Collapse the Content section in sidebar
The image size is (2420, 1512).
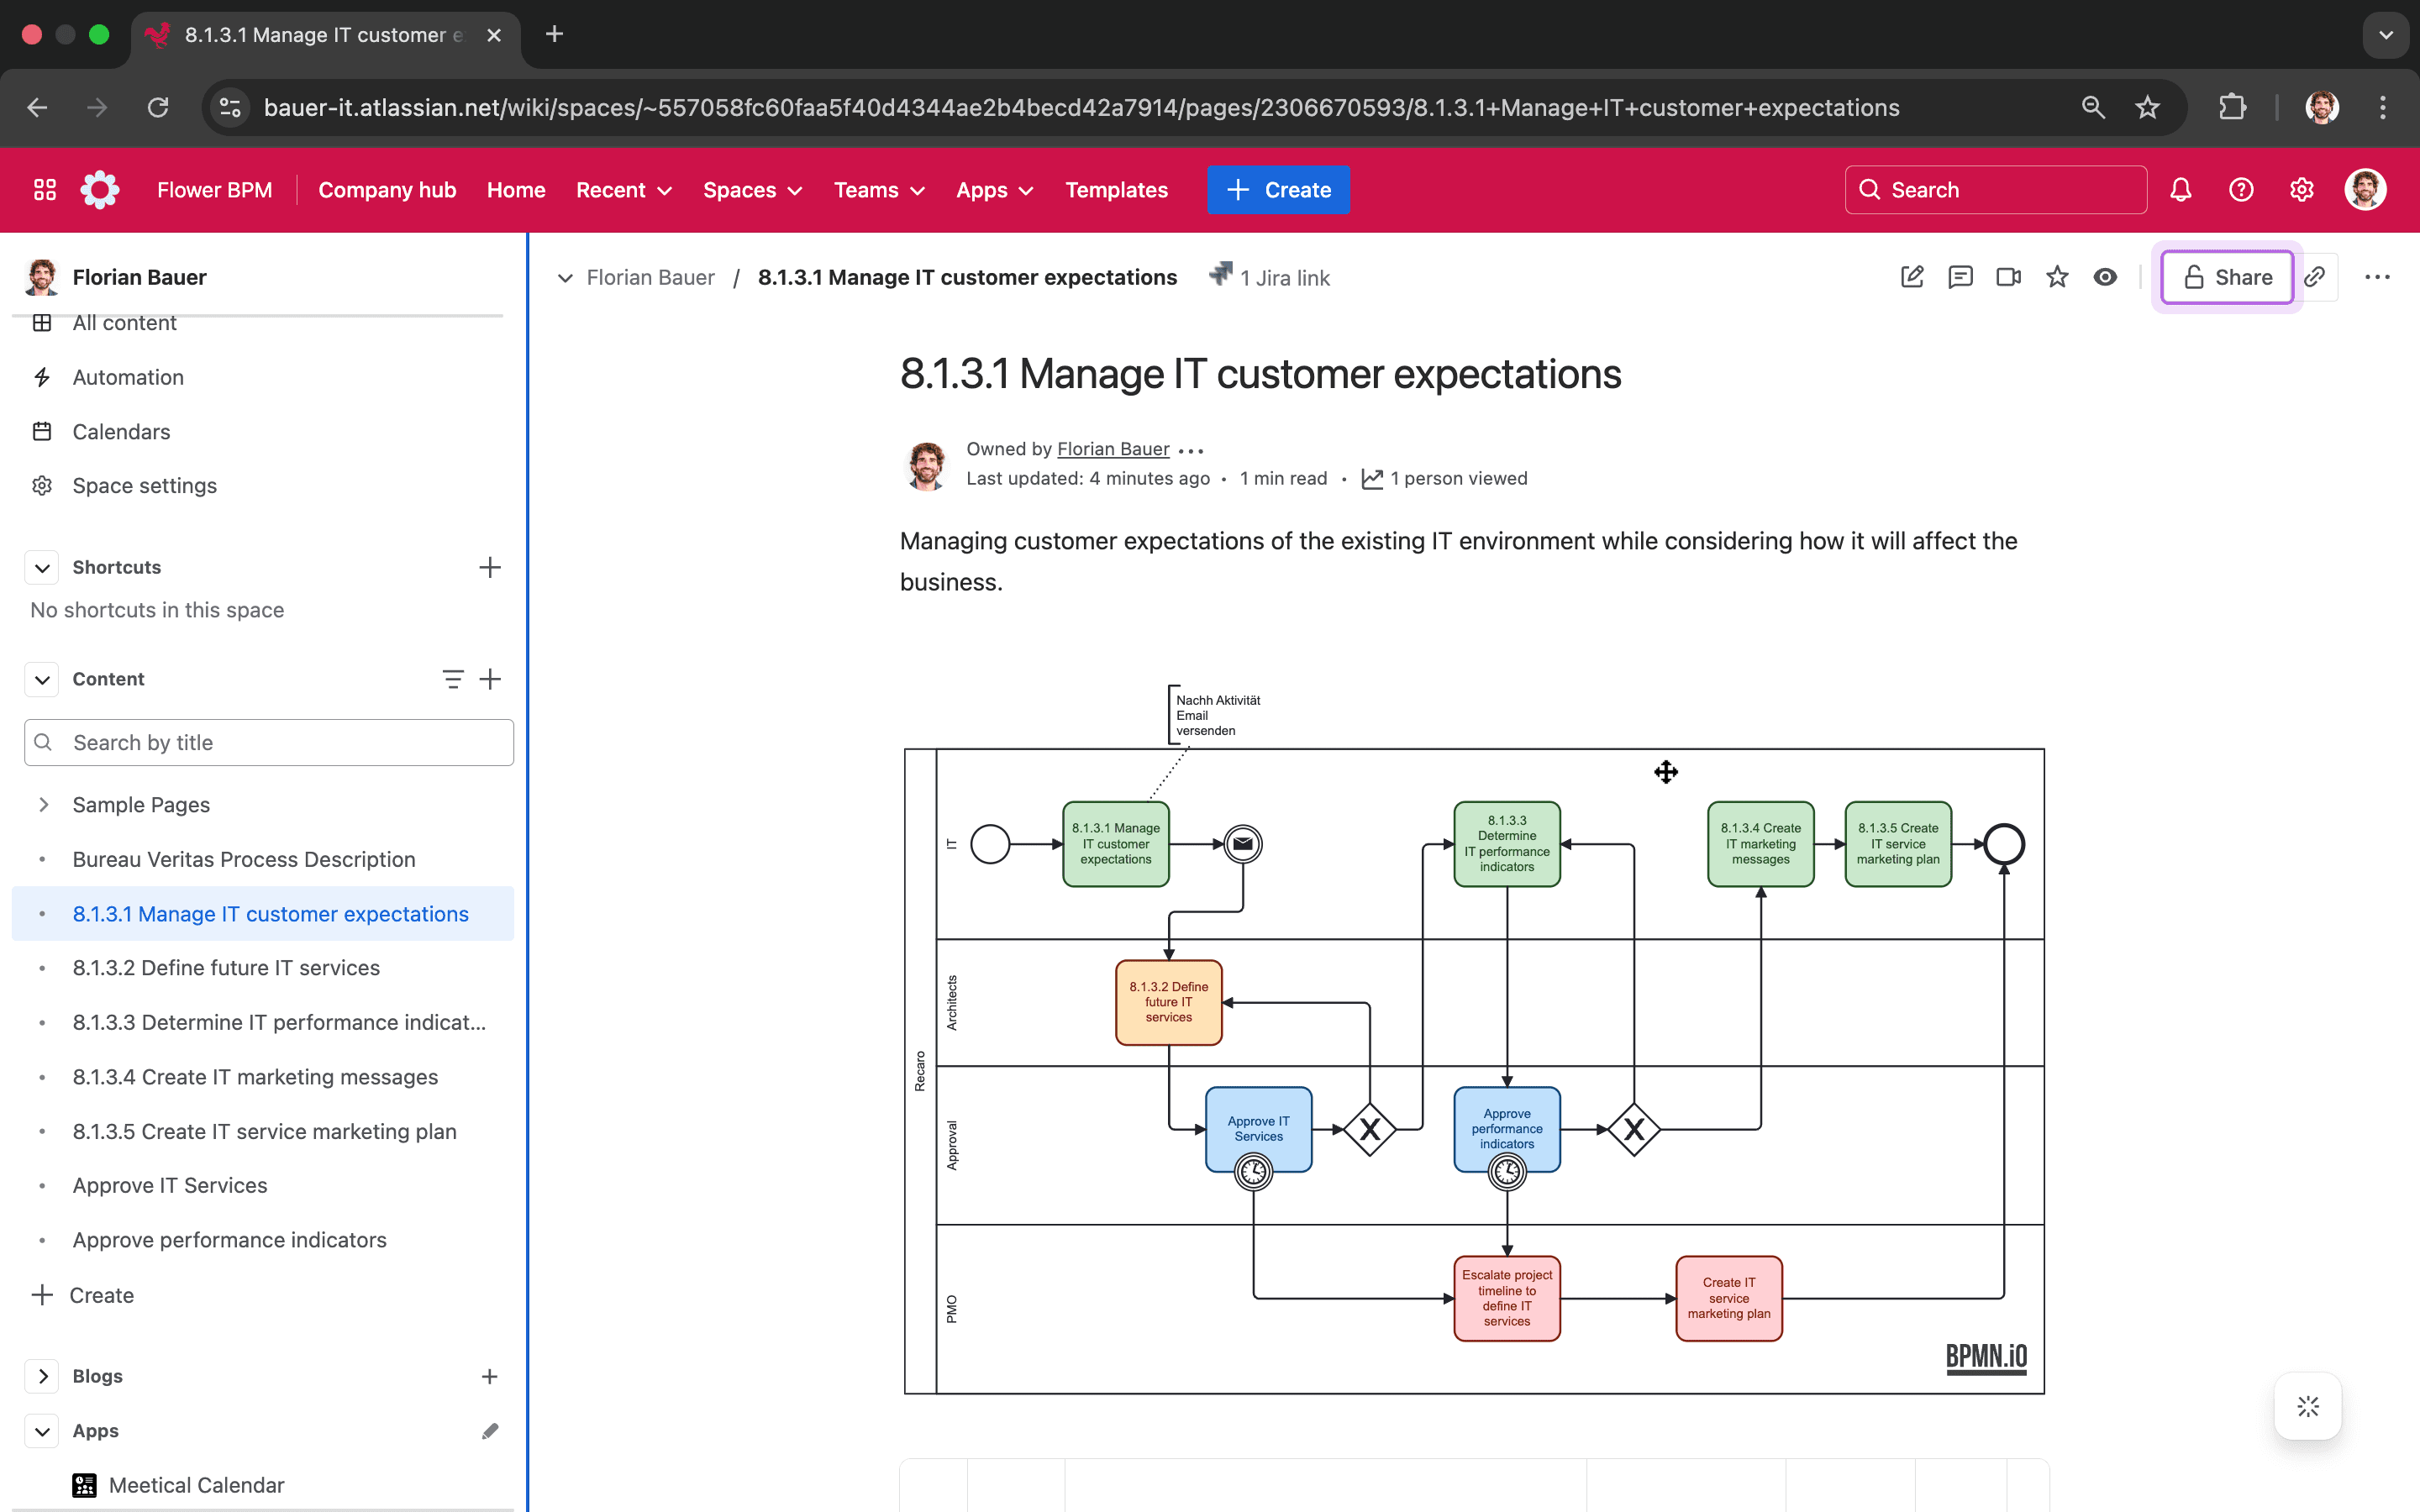(42, 678)
